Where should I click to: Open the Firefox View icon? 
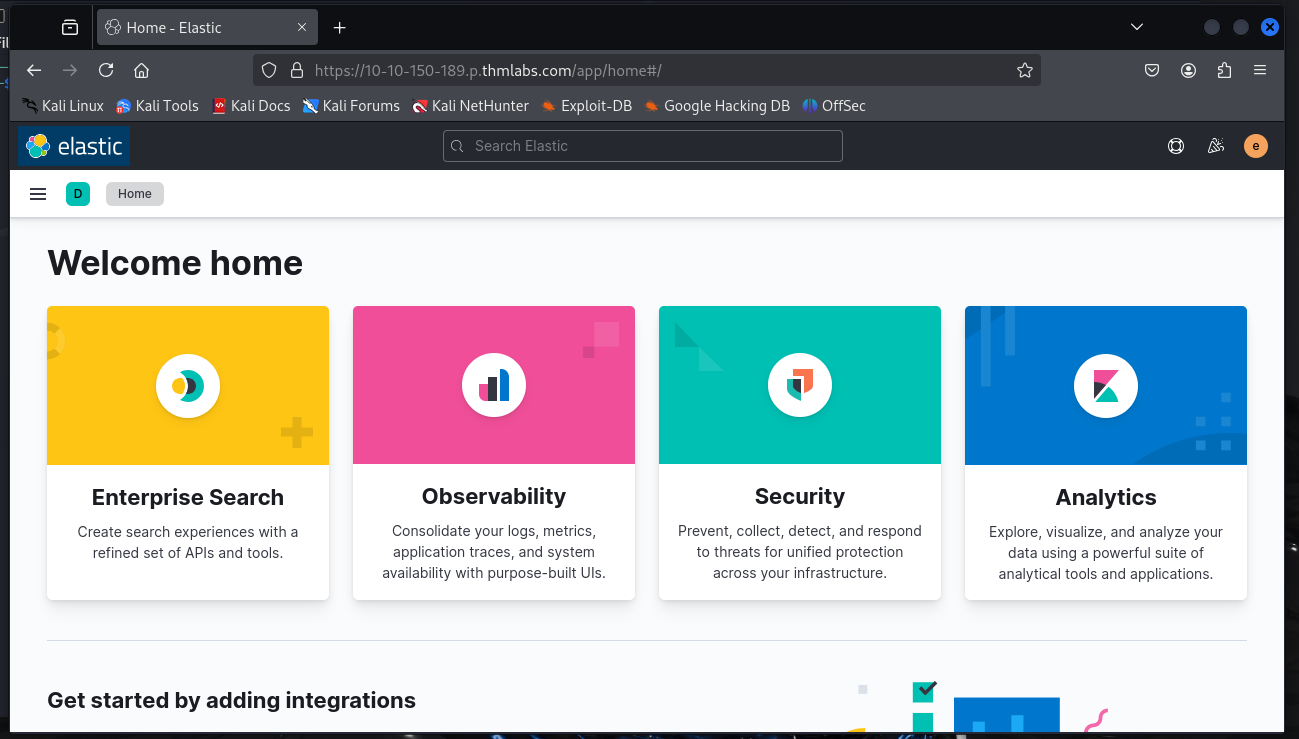(70, 28)
